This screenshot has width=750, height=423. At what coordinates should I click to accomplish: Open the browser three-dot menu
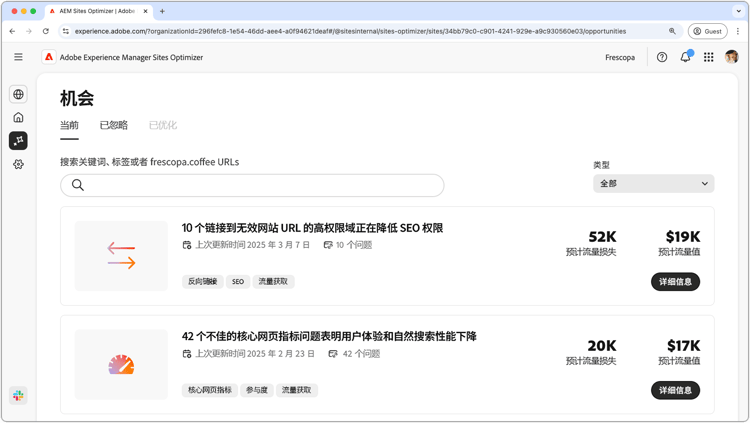click(x=738, y=31)
